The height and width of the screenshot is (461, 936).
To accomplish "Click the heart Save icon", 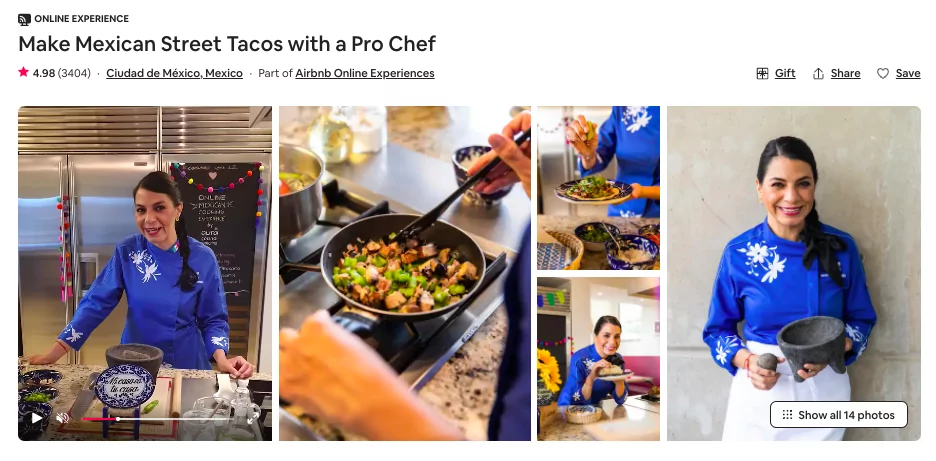I will point(883,73).
